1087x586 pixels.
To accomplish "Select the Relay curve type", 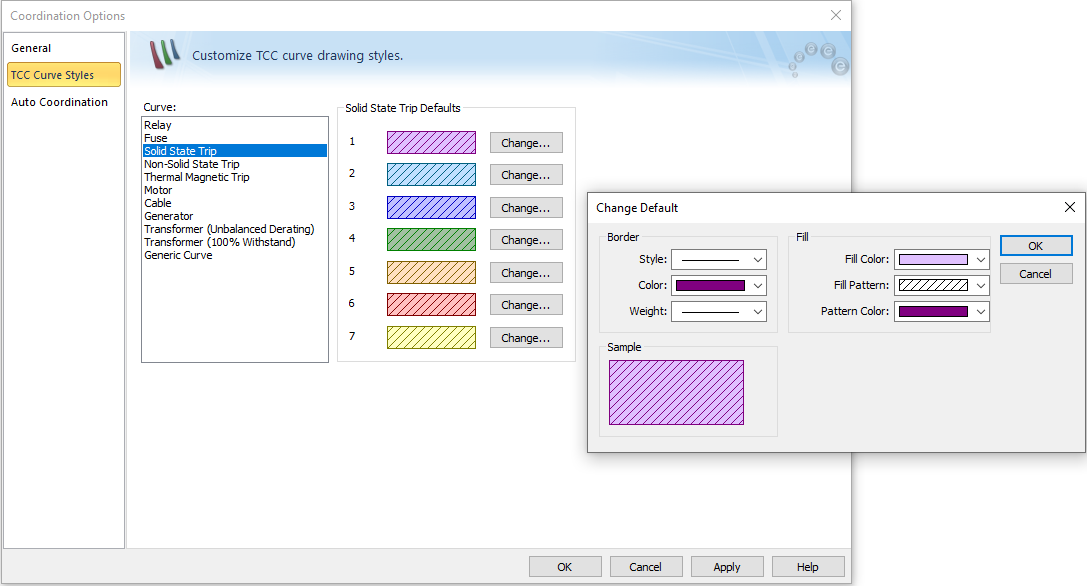I will pos(157,124).
